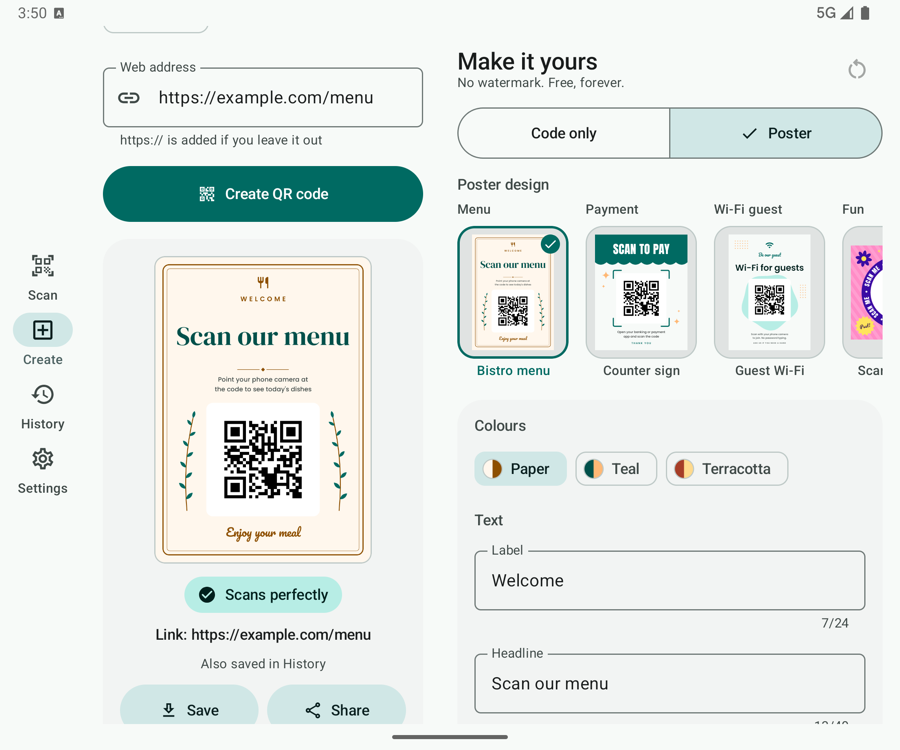Select the partially visible Fun poster design

tap(863, 292)
